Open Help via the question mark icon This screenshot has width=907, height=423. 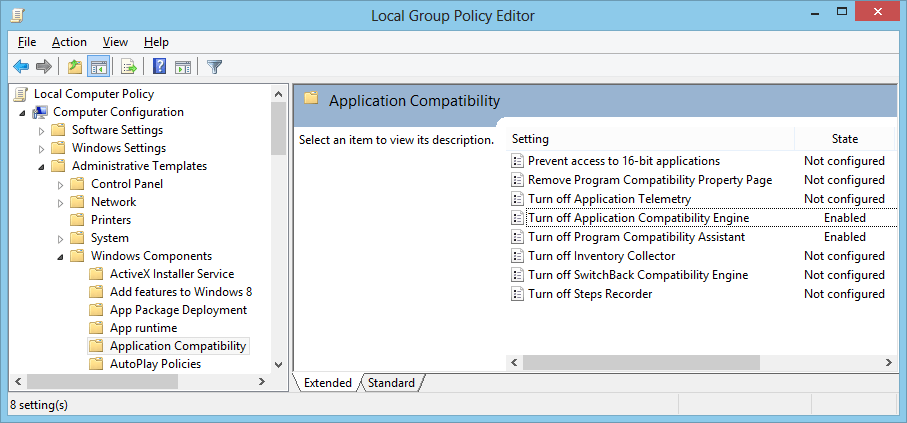pos(160,67)
